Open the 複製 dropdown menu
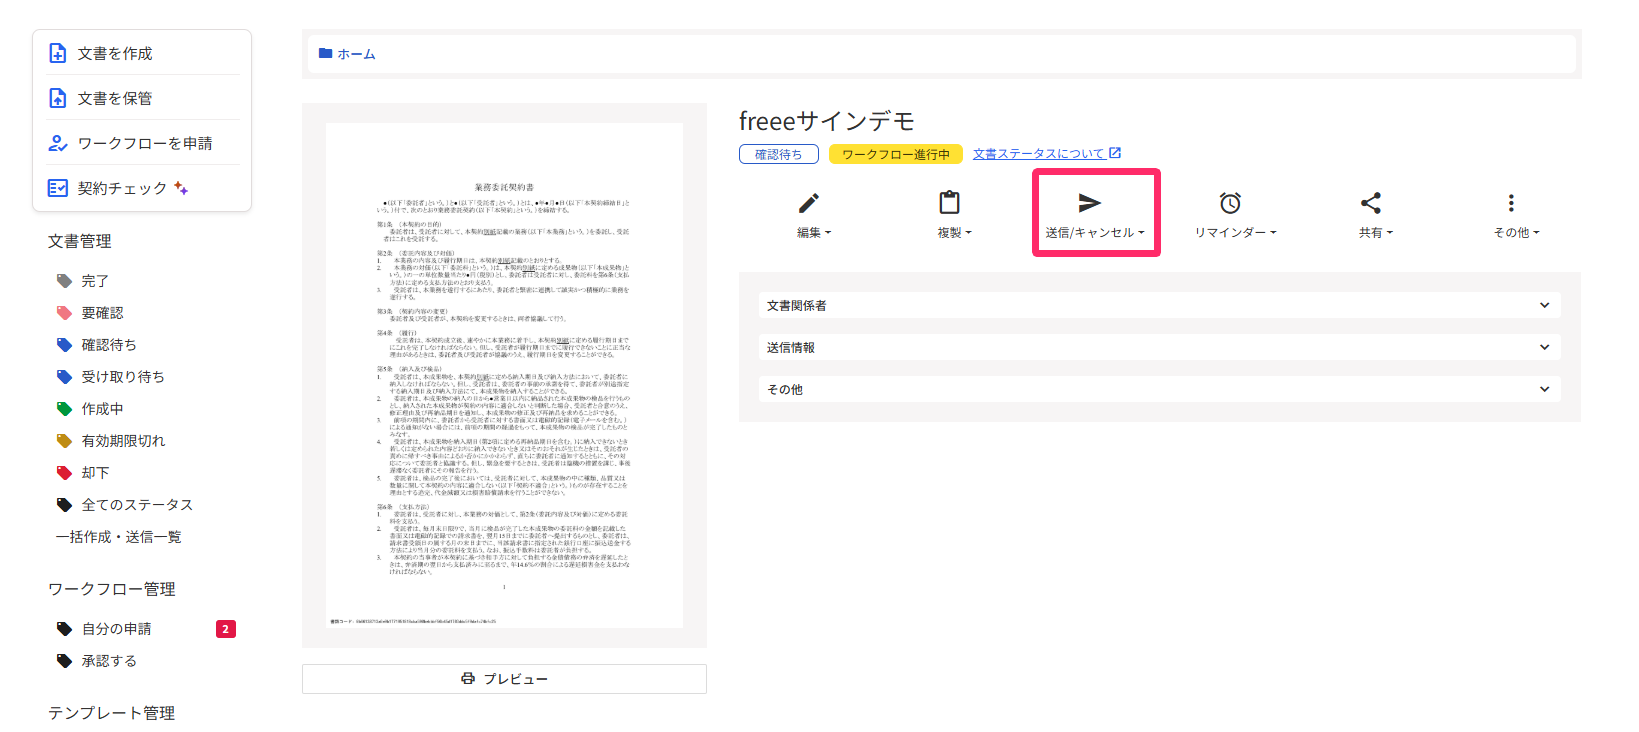This screenshot has width=1639, height=732. pyautogui.click(x=954, y=233)
